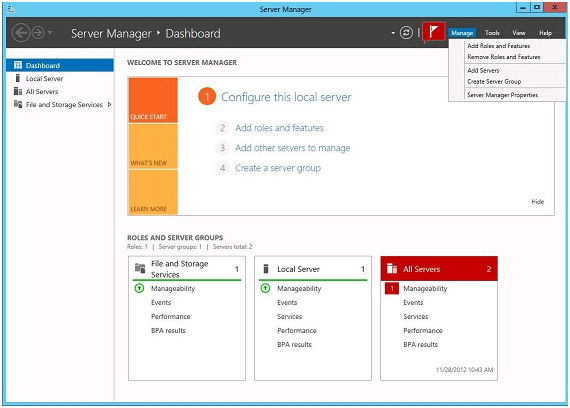Click File and Storage Services sidebar icon

(18, 104)
